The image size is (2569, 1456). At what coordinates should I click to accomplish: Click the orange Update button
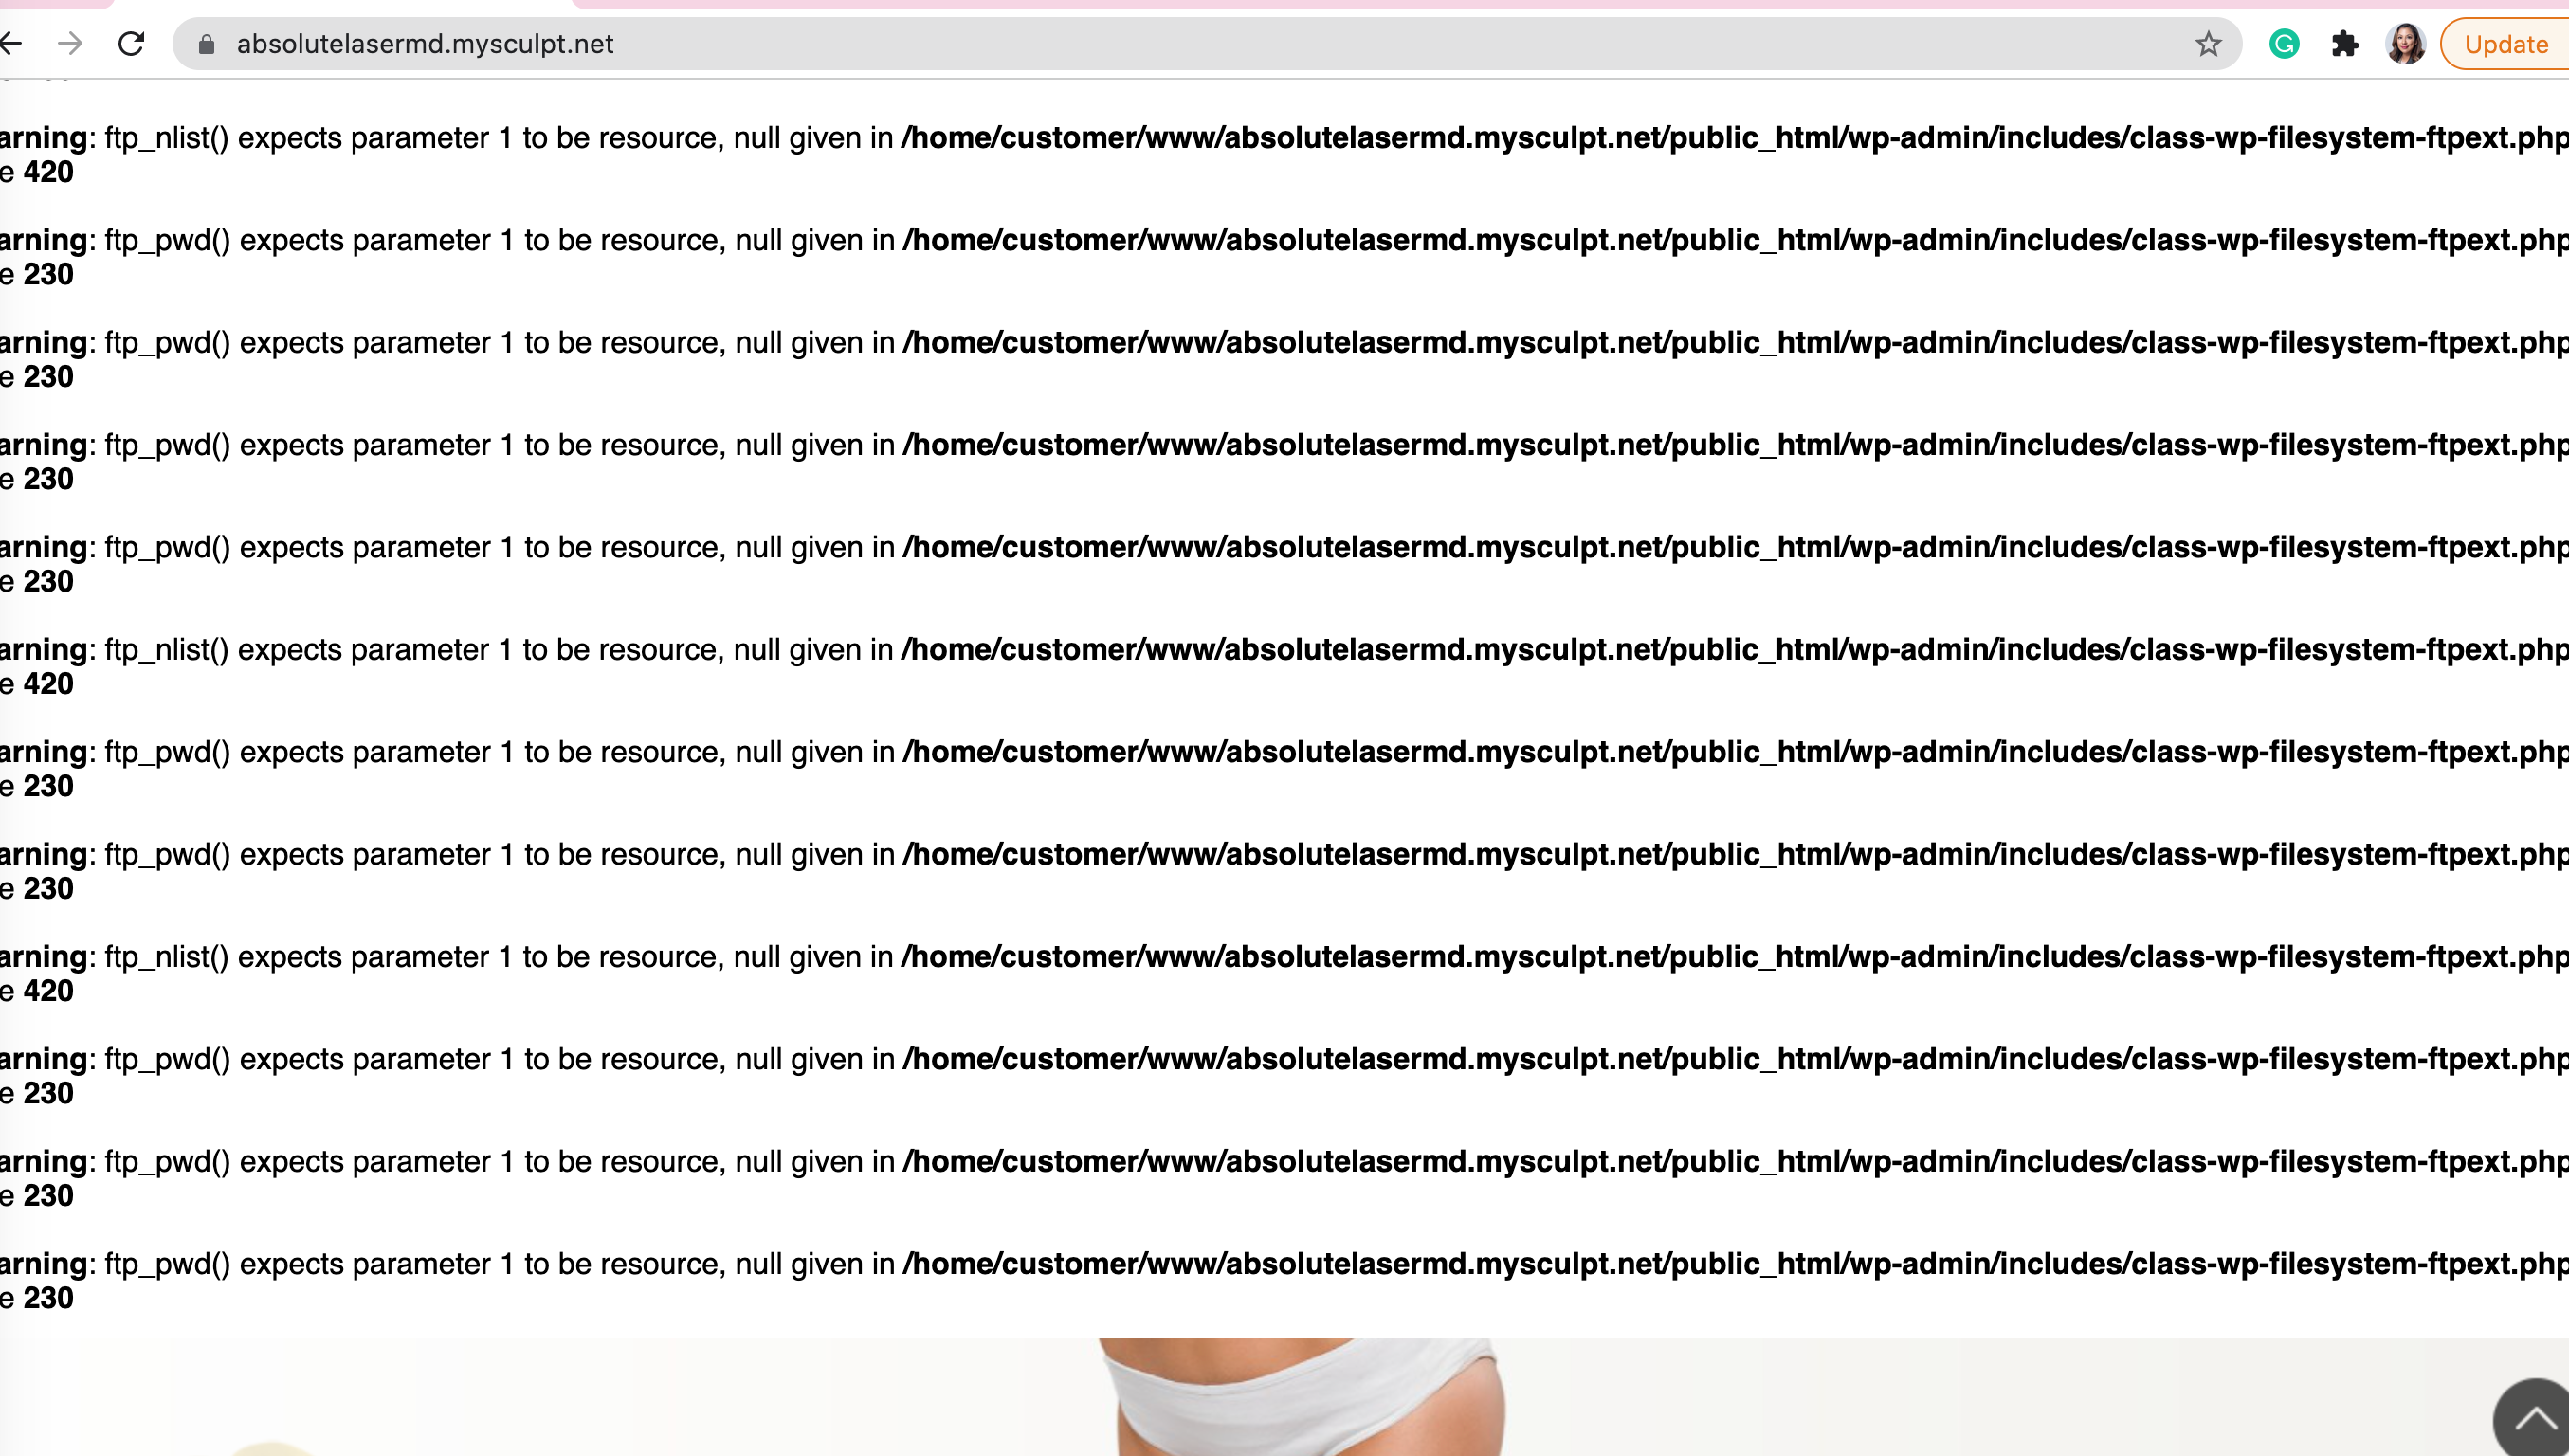coord(2505,44)
